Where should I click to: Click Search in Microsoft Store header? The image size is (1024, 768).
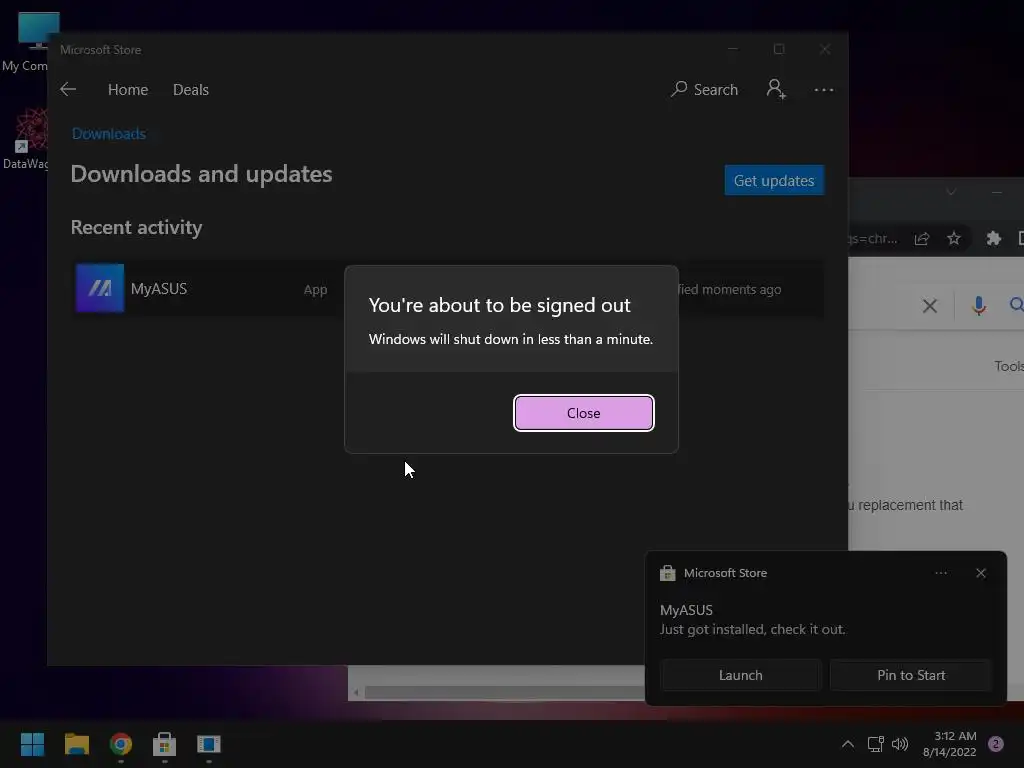pos(704,89)
